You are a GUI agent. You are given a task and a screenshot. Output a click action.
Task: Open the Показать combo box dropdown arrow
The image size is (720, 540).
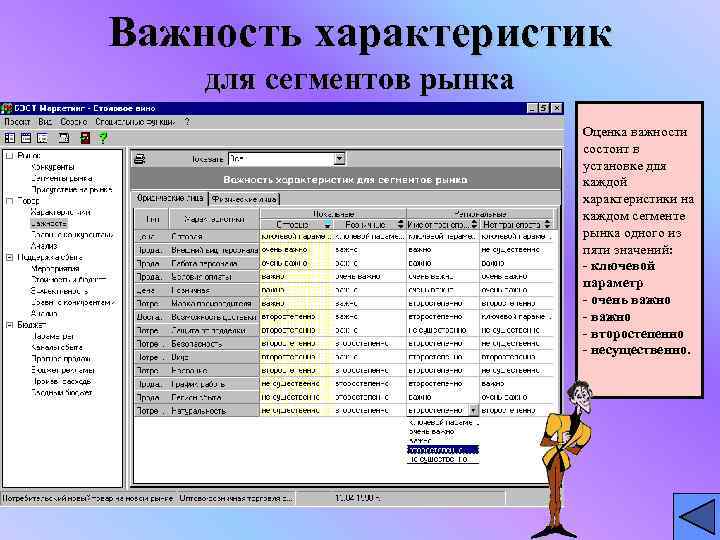pyautogui.click(x=339, y=159)
